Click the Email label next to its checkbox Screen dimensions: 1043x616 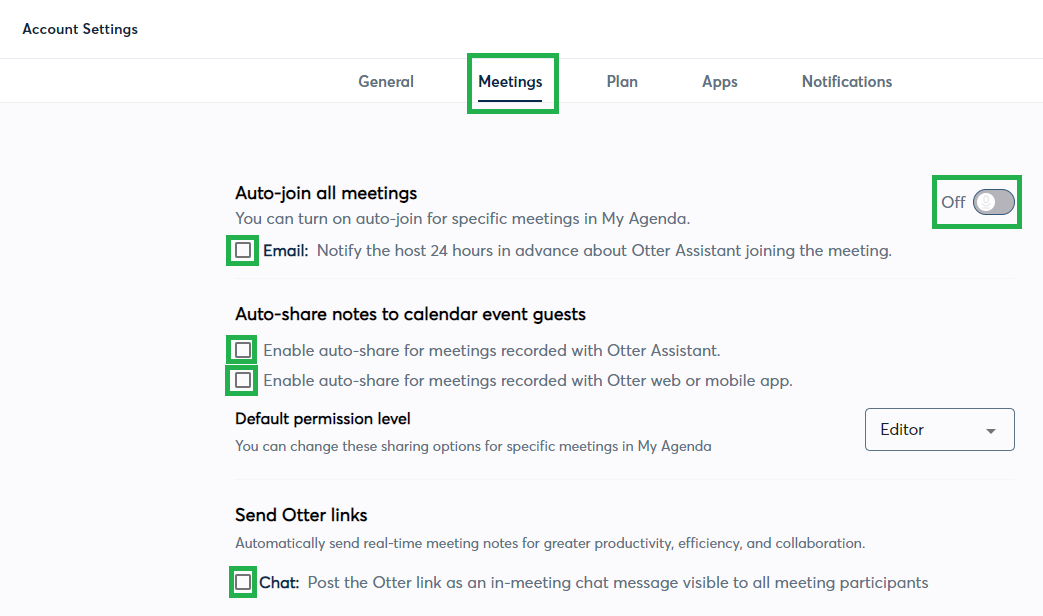[283, 250]
